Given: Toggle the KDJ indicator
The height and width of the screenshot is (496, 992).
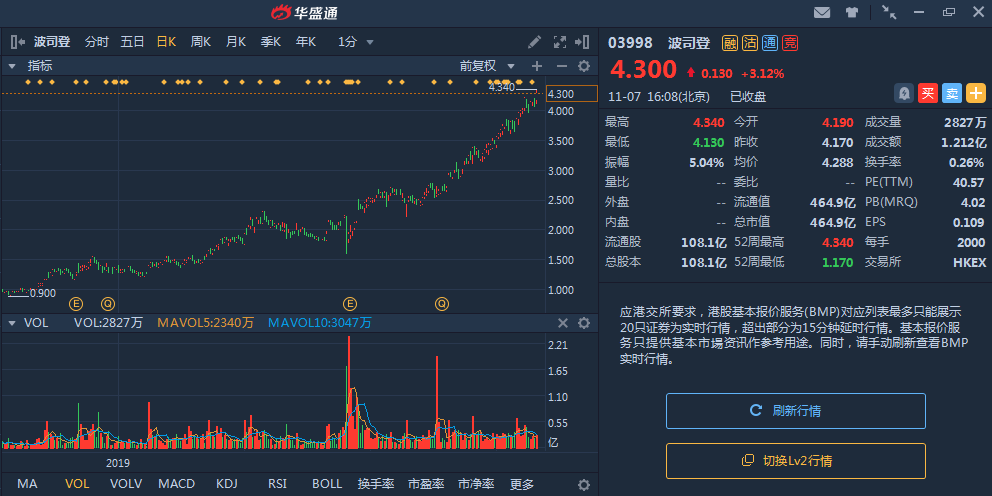Looking at the screenshot, I should coord(227,484).
